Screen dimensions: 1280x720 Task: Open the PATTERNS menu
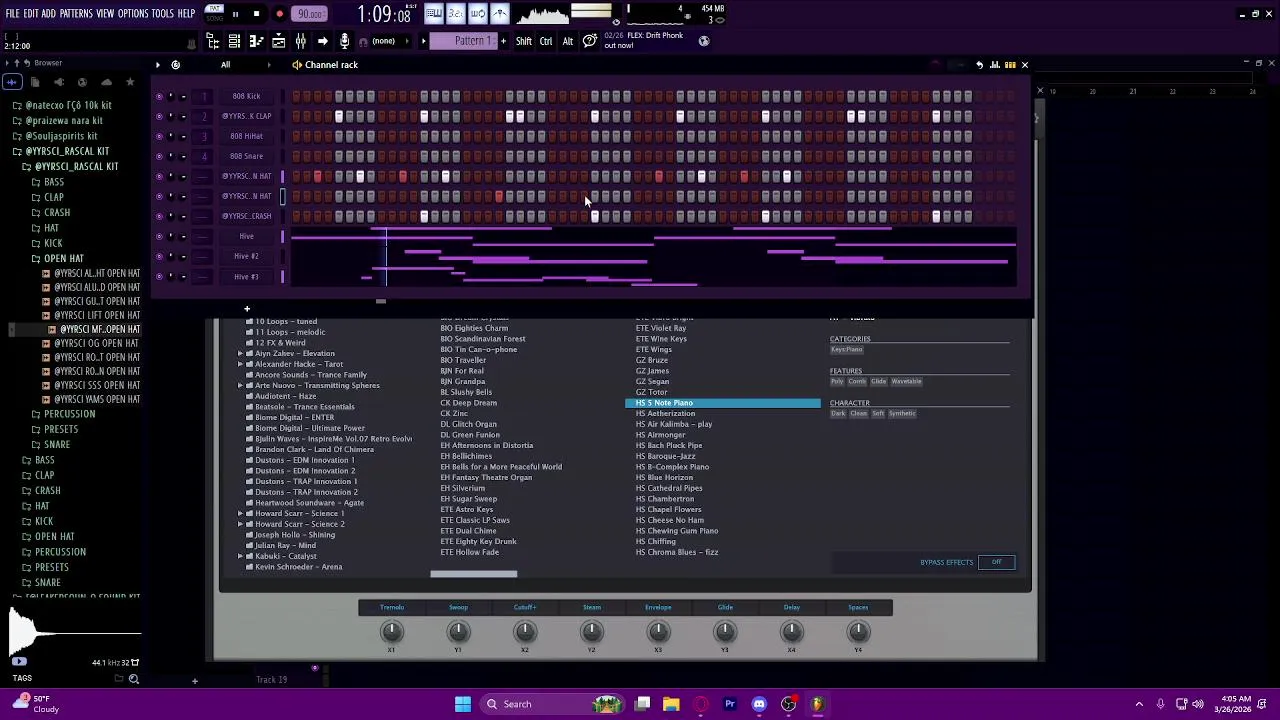point(76,14)
